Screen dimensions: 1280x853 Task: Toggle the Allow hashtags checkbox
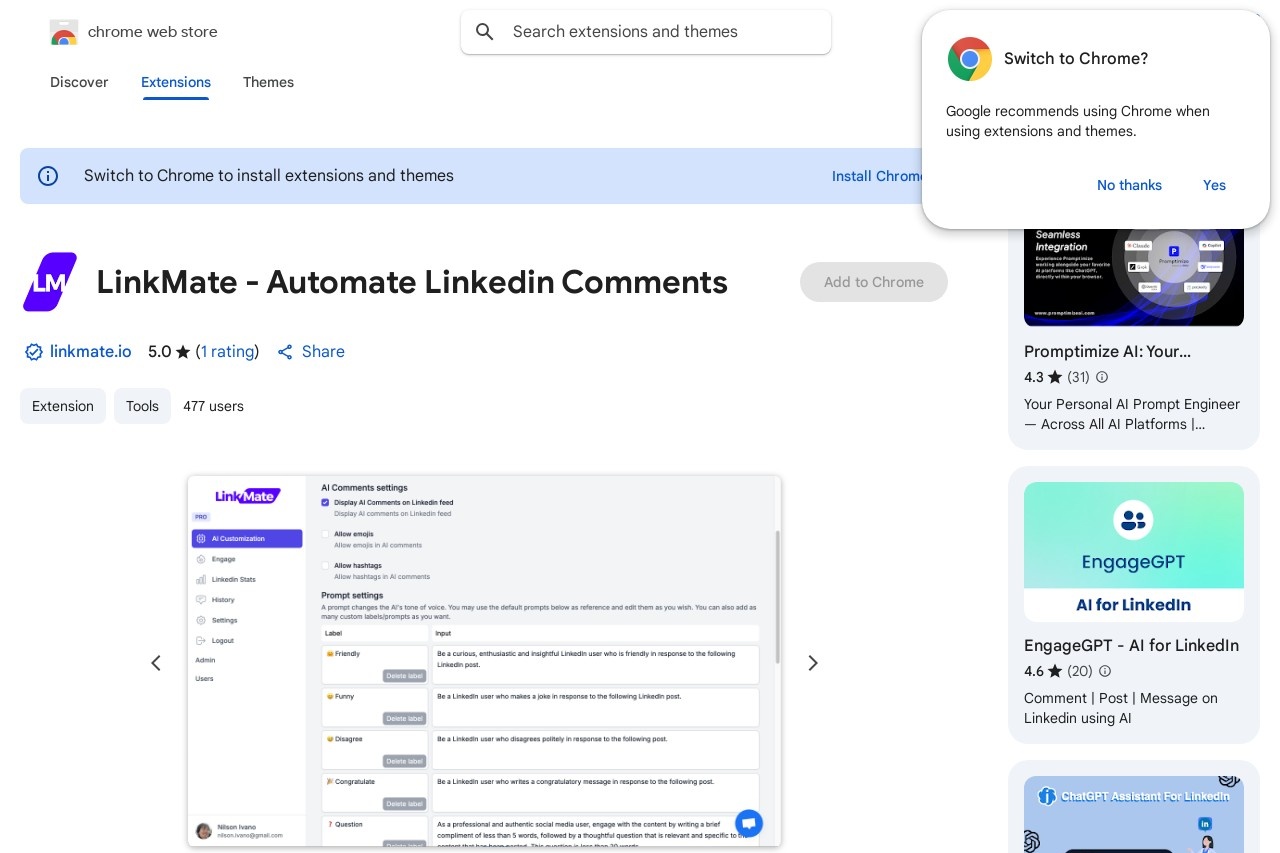pos(325,565)
